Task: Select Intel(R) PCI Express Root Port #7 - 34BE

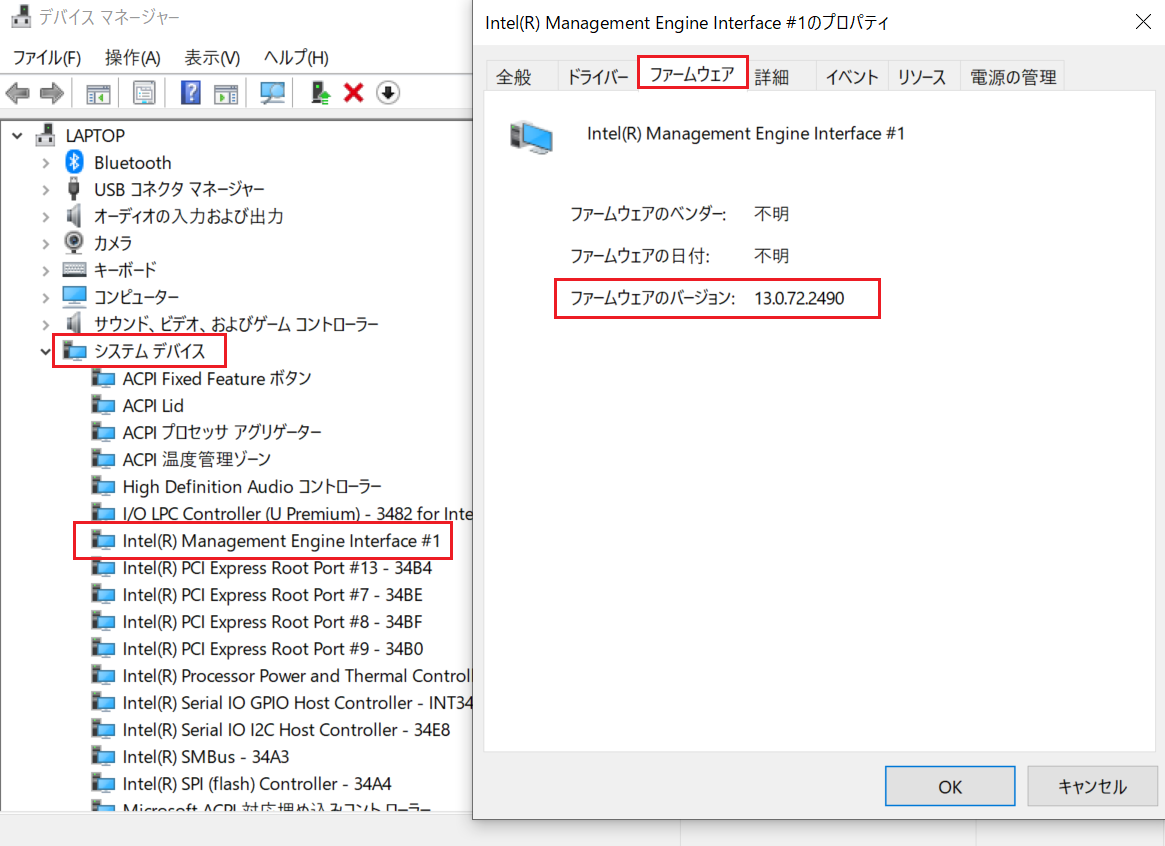Action: coord(273,594)
